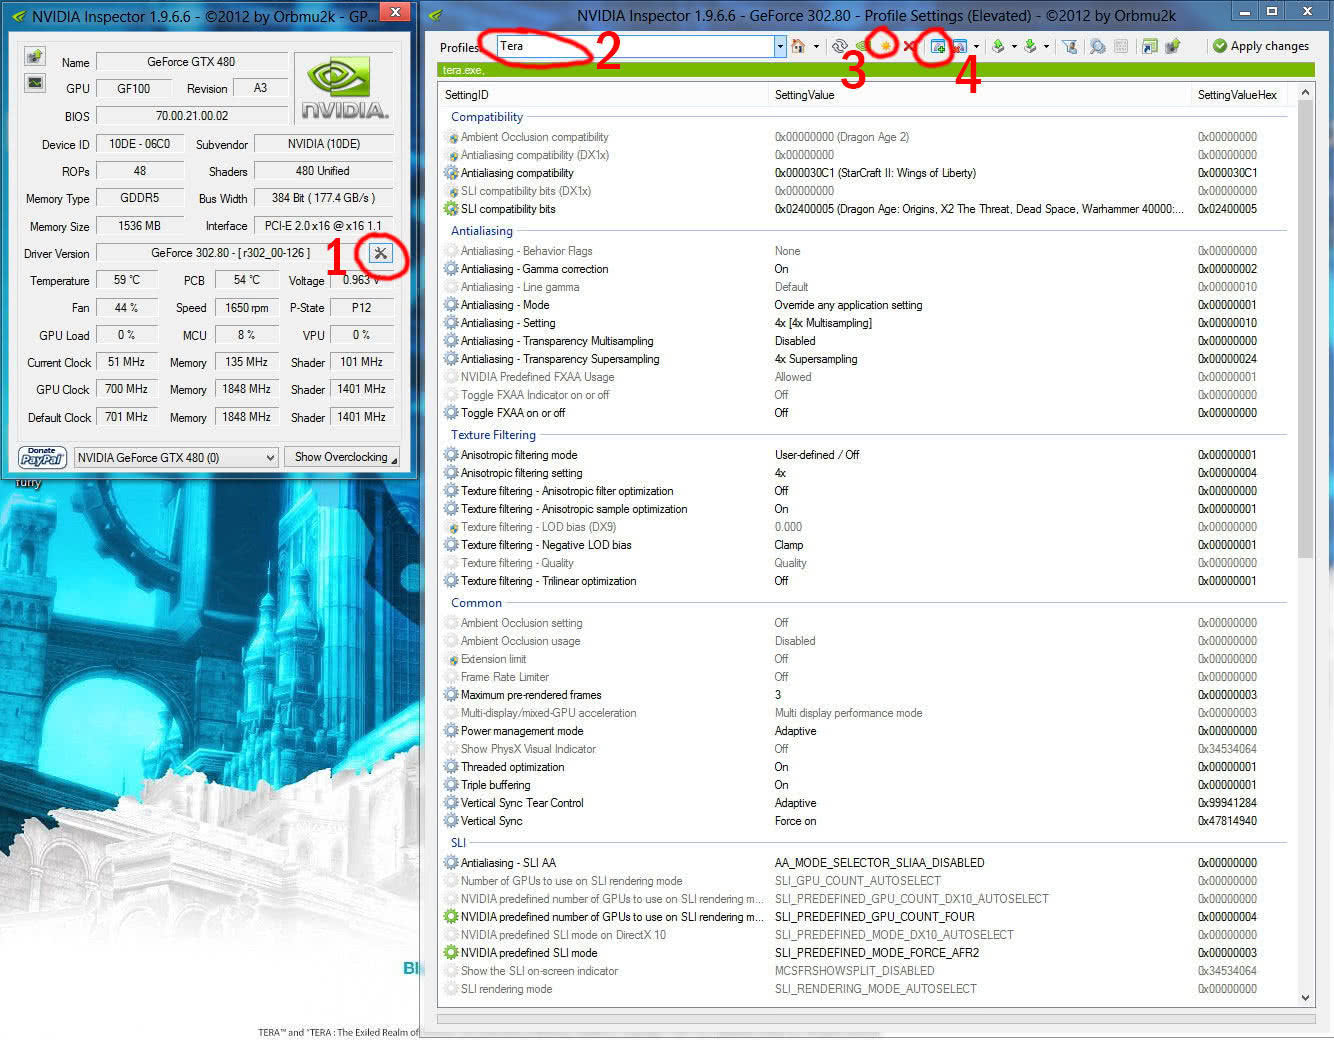Click the Show Overclocking button
The height and width of the screenshot is (1040, 1334).
[343, 457]
